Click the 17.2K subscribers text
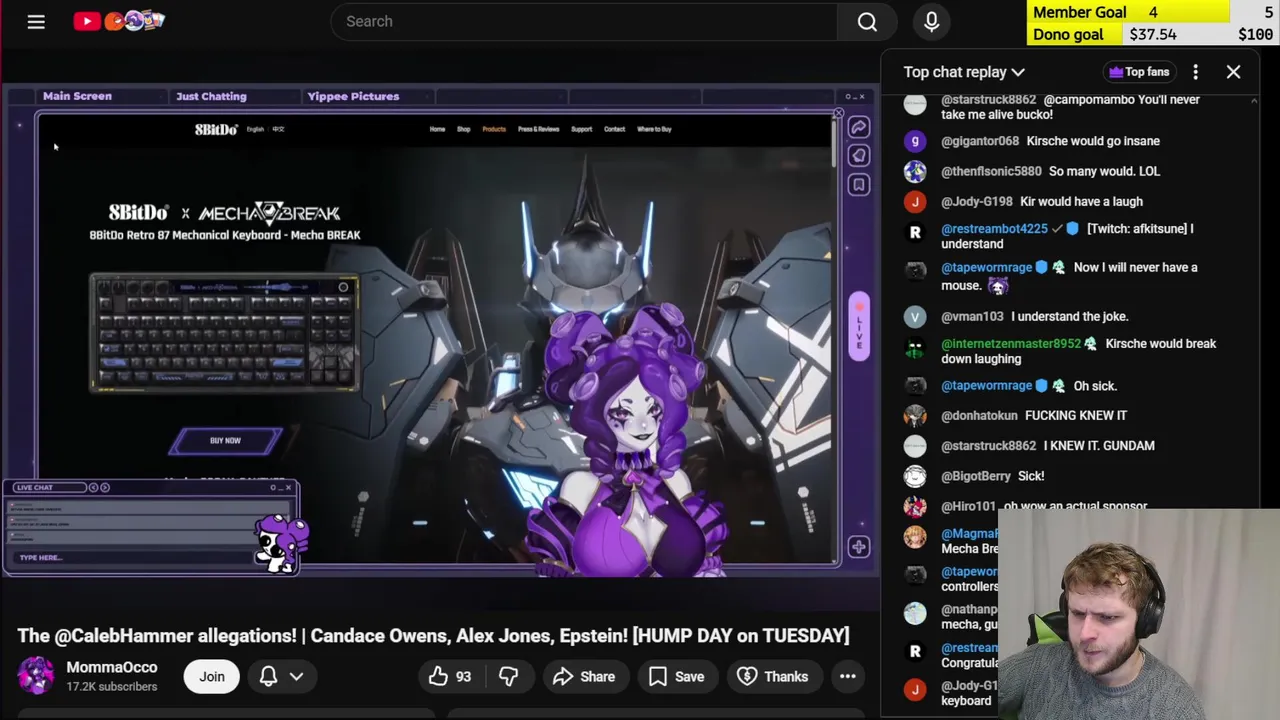1280x720 pixels. point(112,687)
